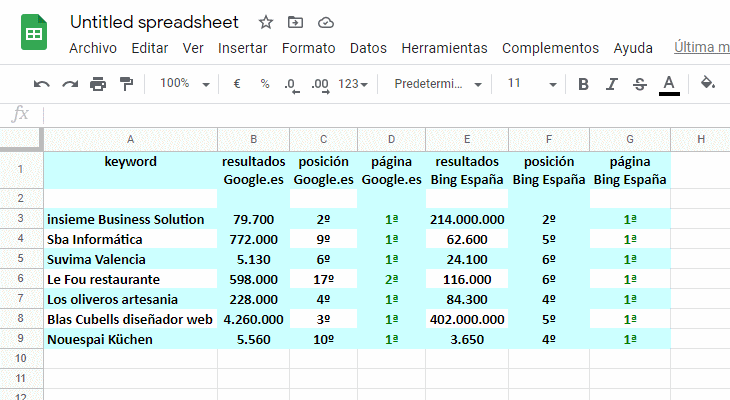Select the paint format roller tool
The height and width of the screenshot is (400, 730).
point(126,84)
